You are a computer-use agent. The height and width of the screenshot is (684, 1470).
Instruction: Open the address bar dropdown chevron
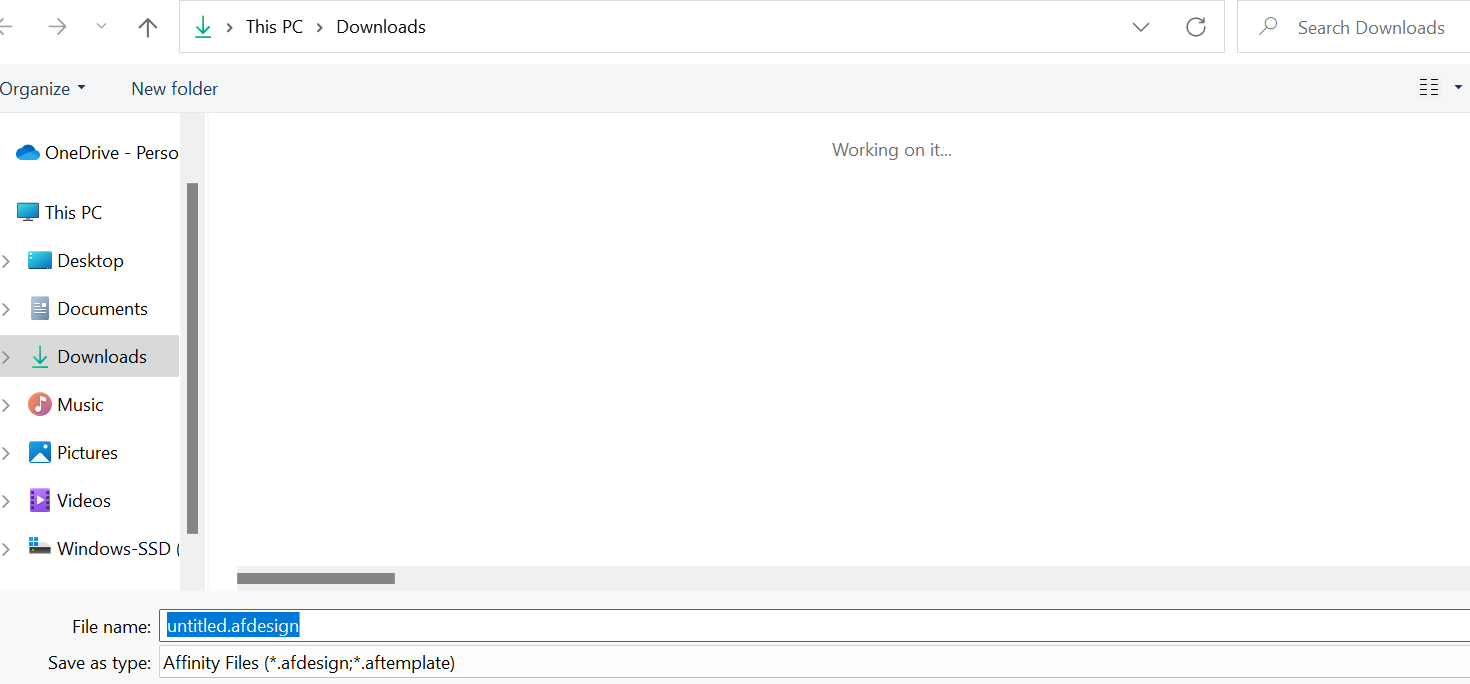[1140, 27]
